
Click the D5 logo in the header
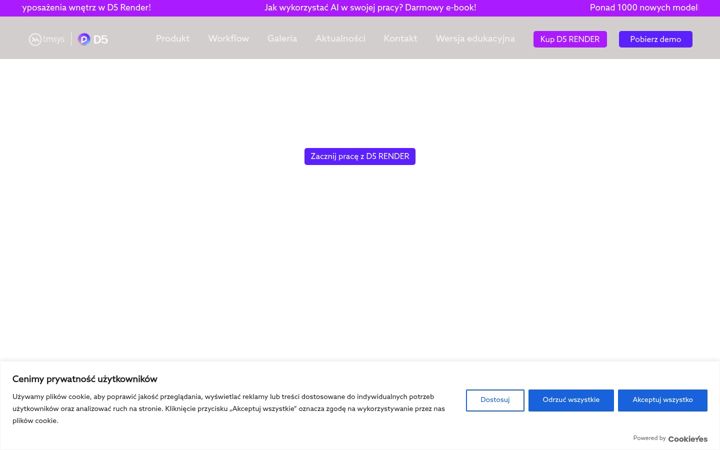coord(93,39)
